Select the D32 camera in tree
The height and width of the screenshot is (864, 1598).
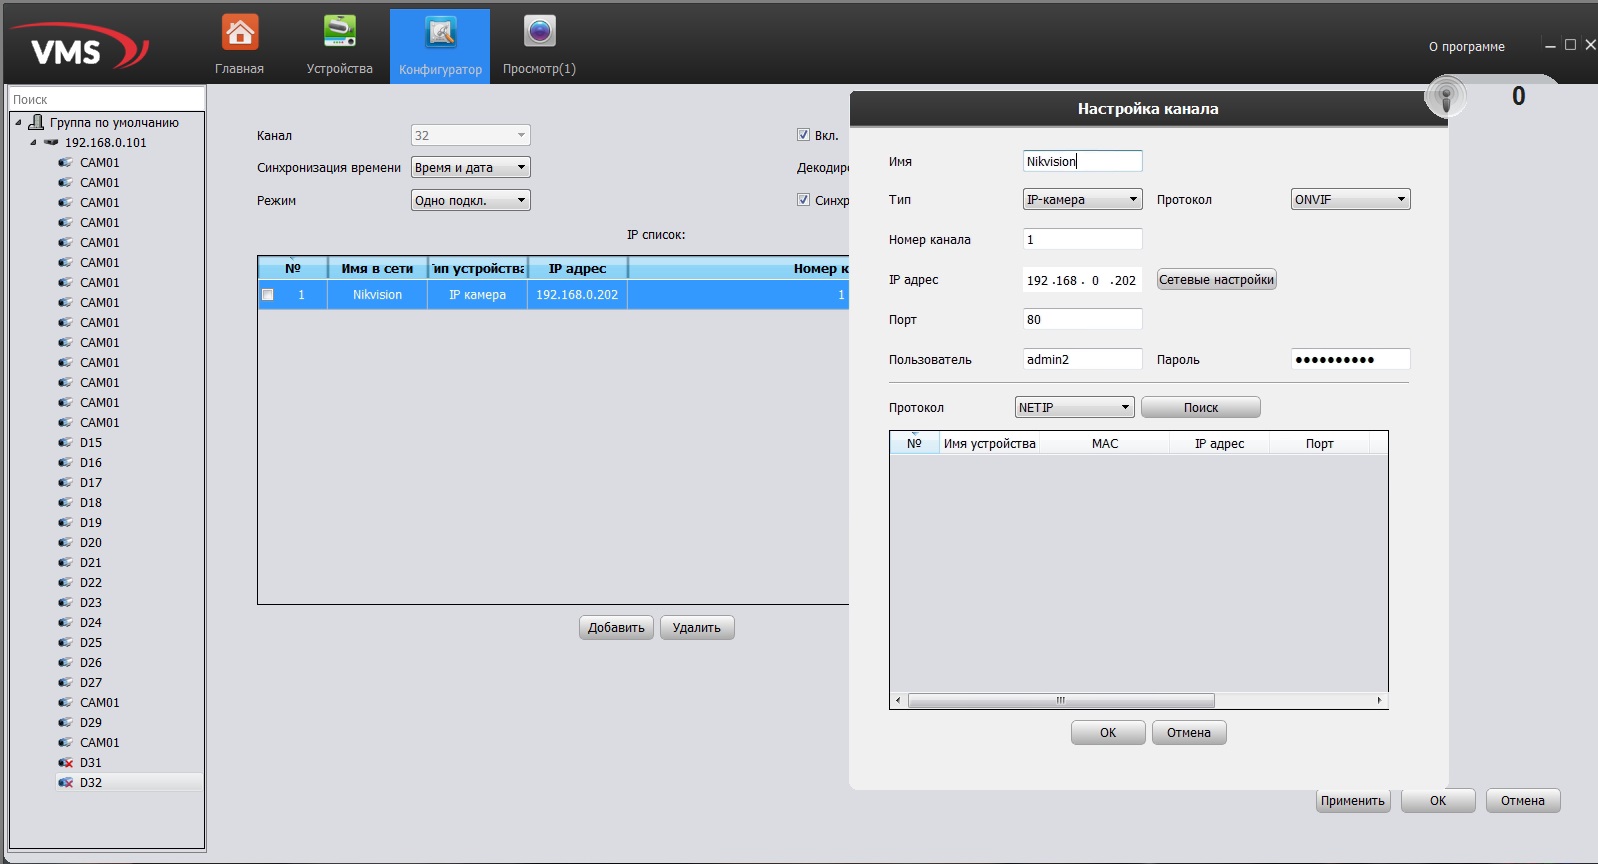(x=90, y=783)
